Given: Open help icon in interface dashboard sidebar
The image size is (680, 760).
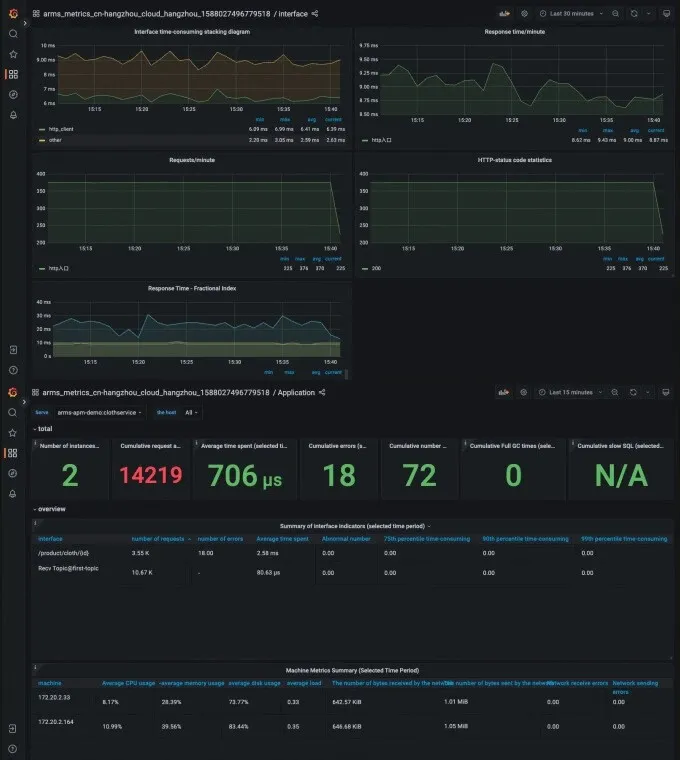Looking at the screenshot, I should pos(13,370).
